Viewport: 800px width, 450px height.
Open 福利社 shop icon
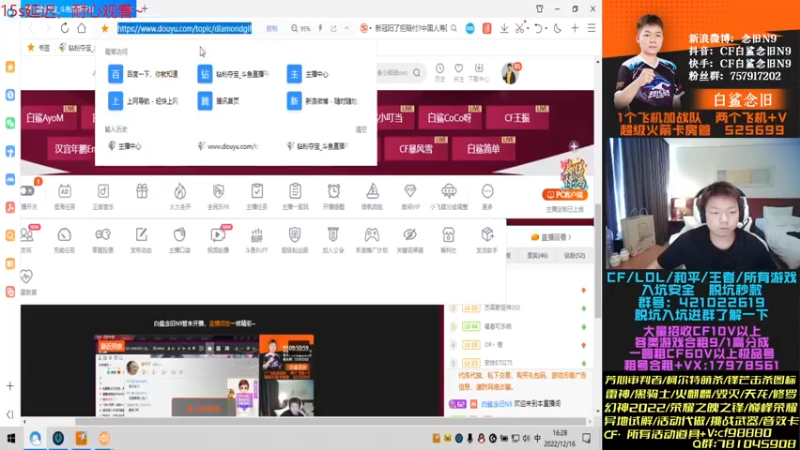point(448,235)
